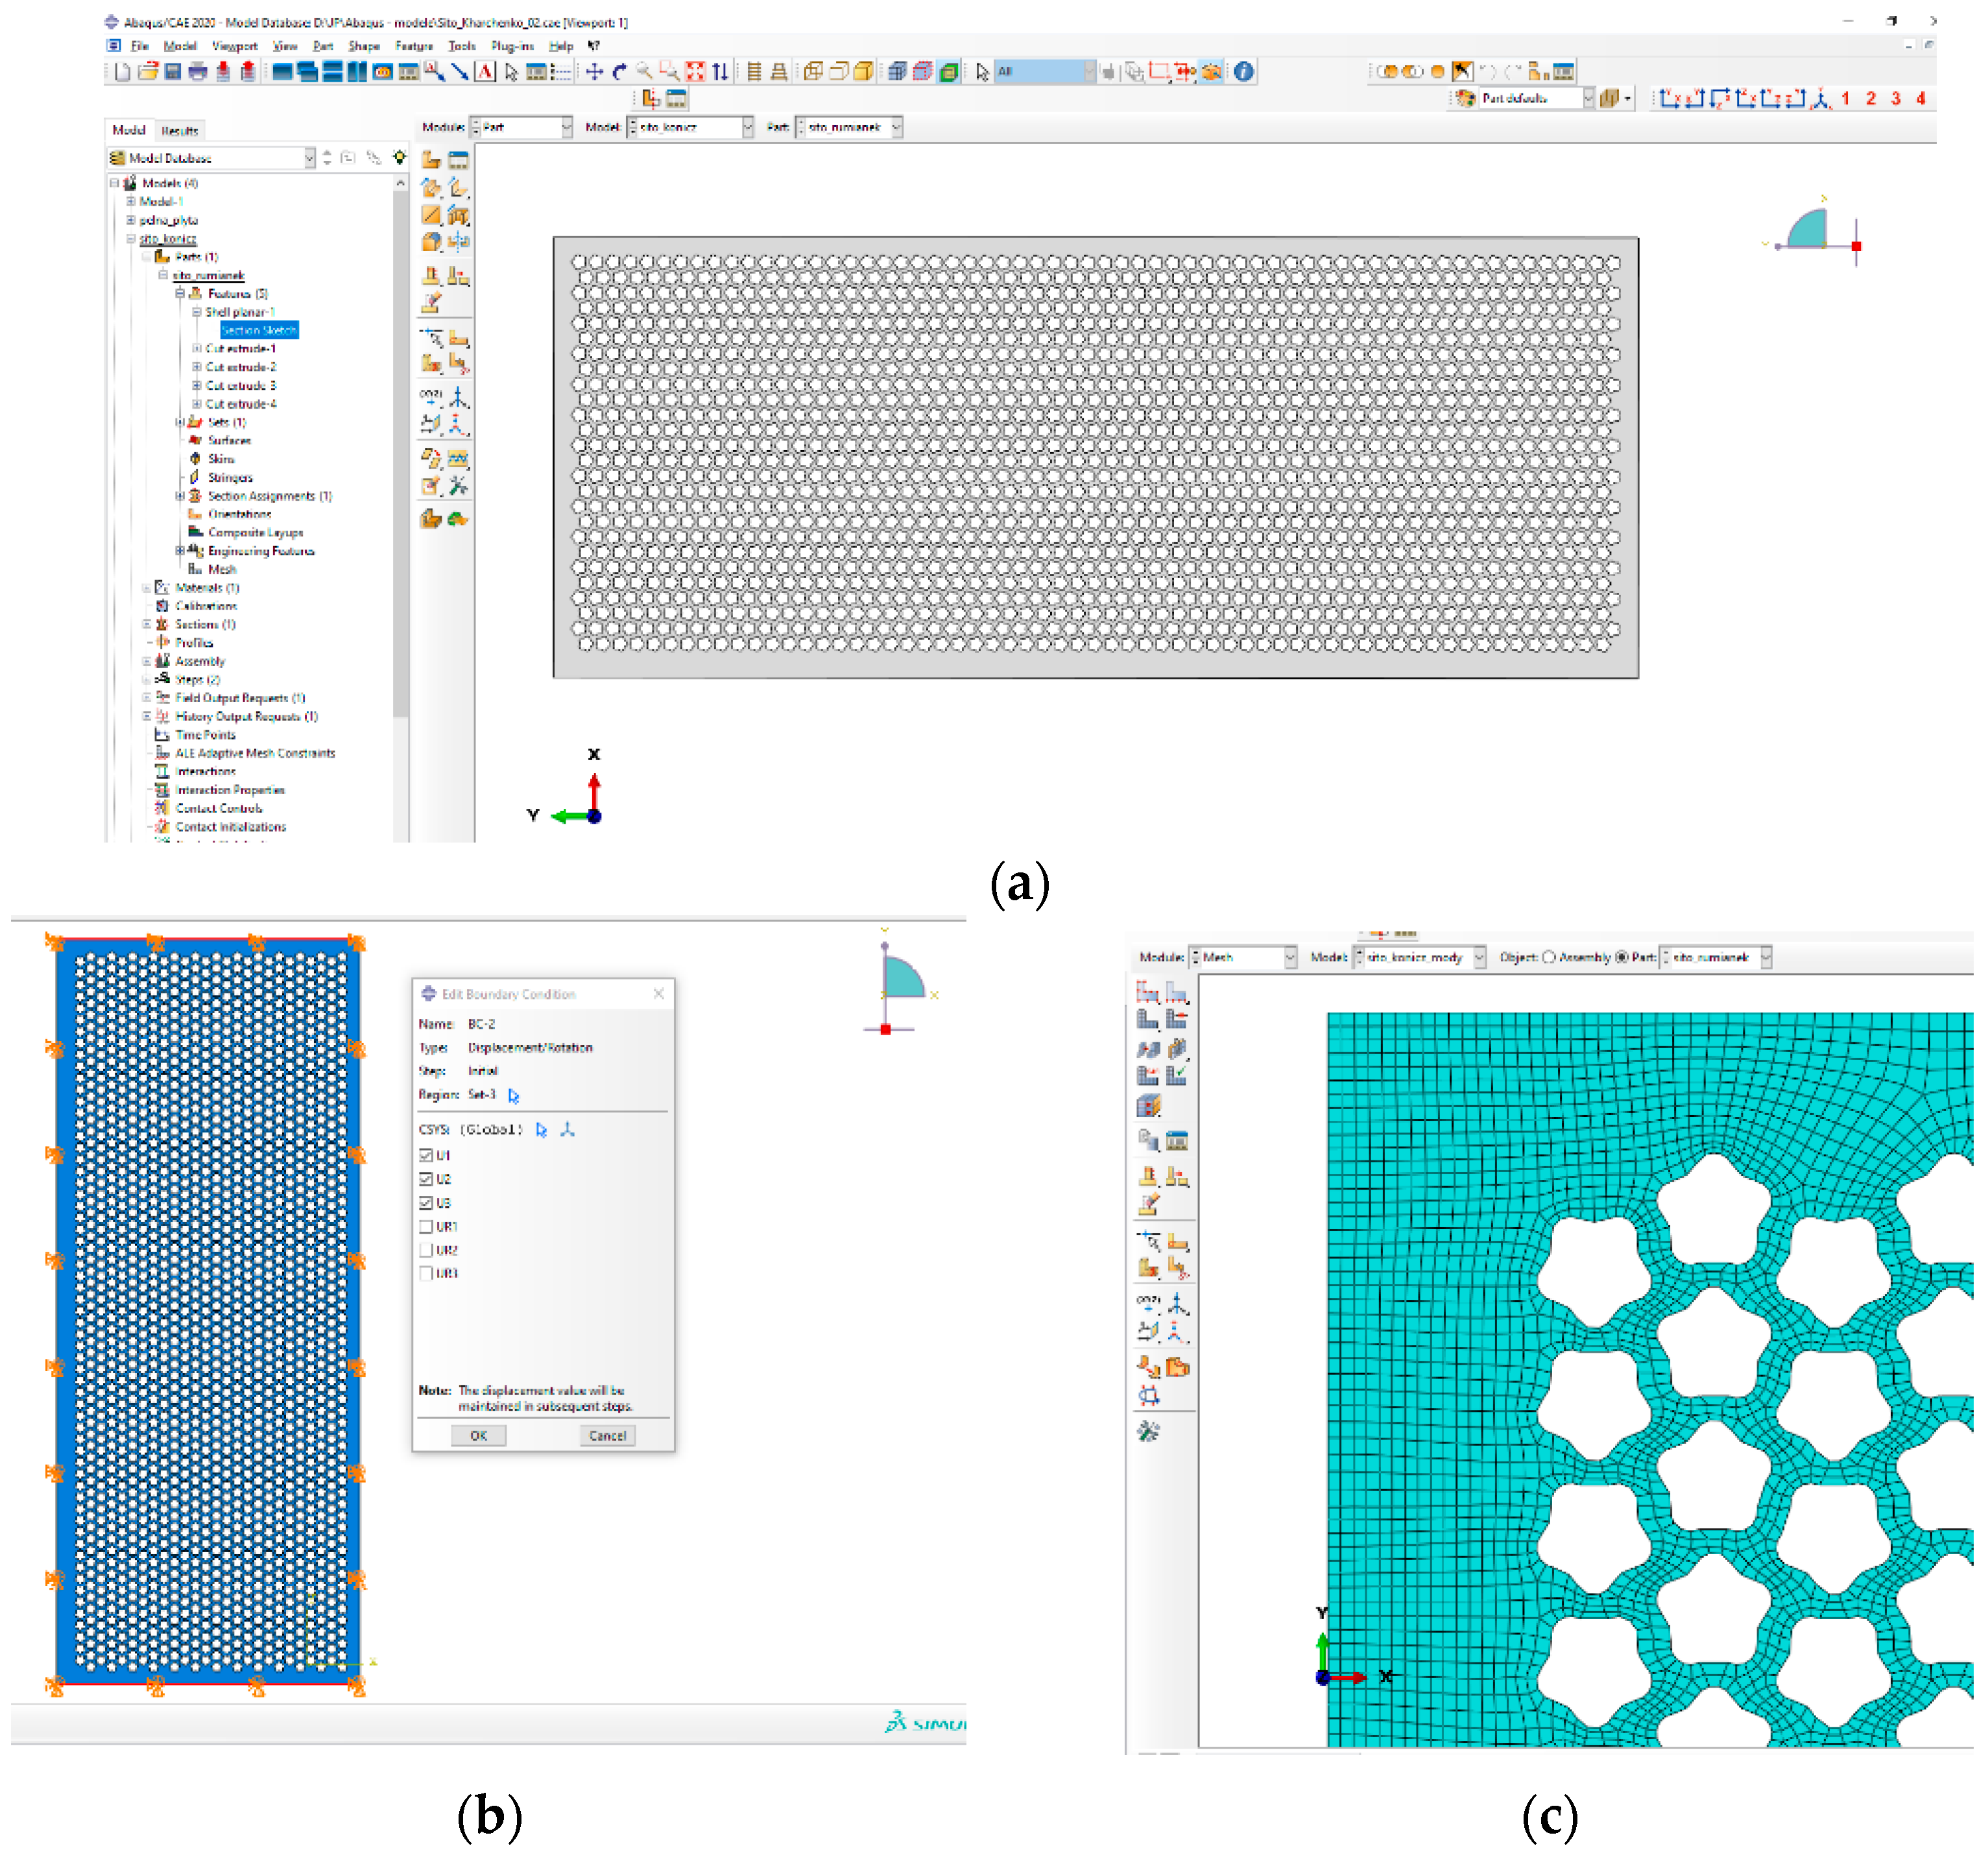
Task: Uncheck the U1 checkbox
Action: coord(426,1155)
